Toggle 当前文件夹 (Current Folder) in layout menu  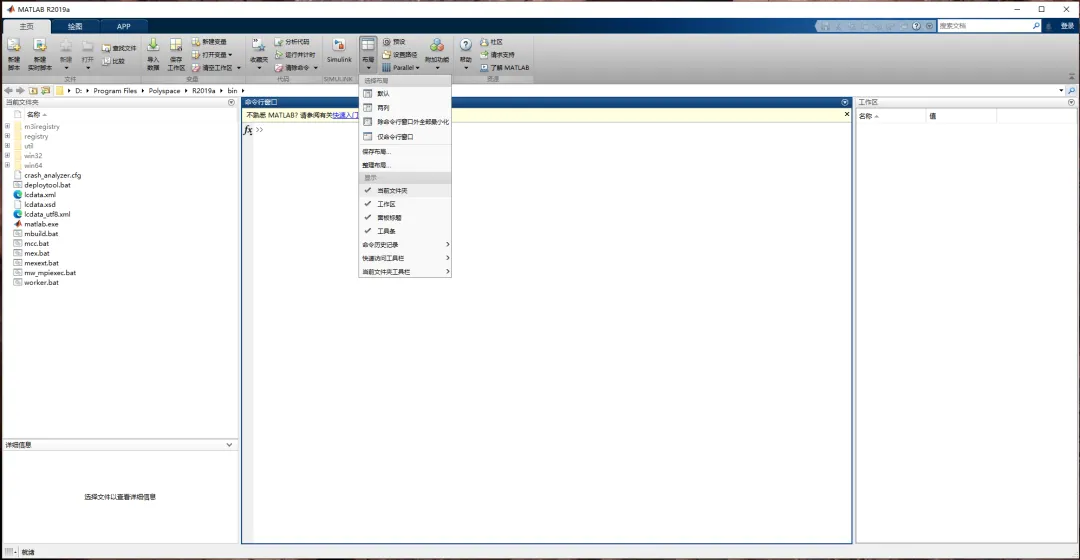[405, 191]
